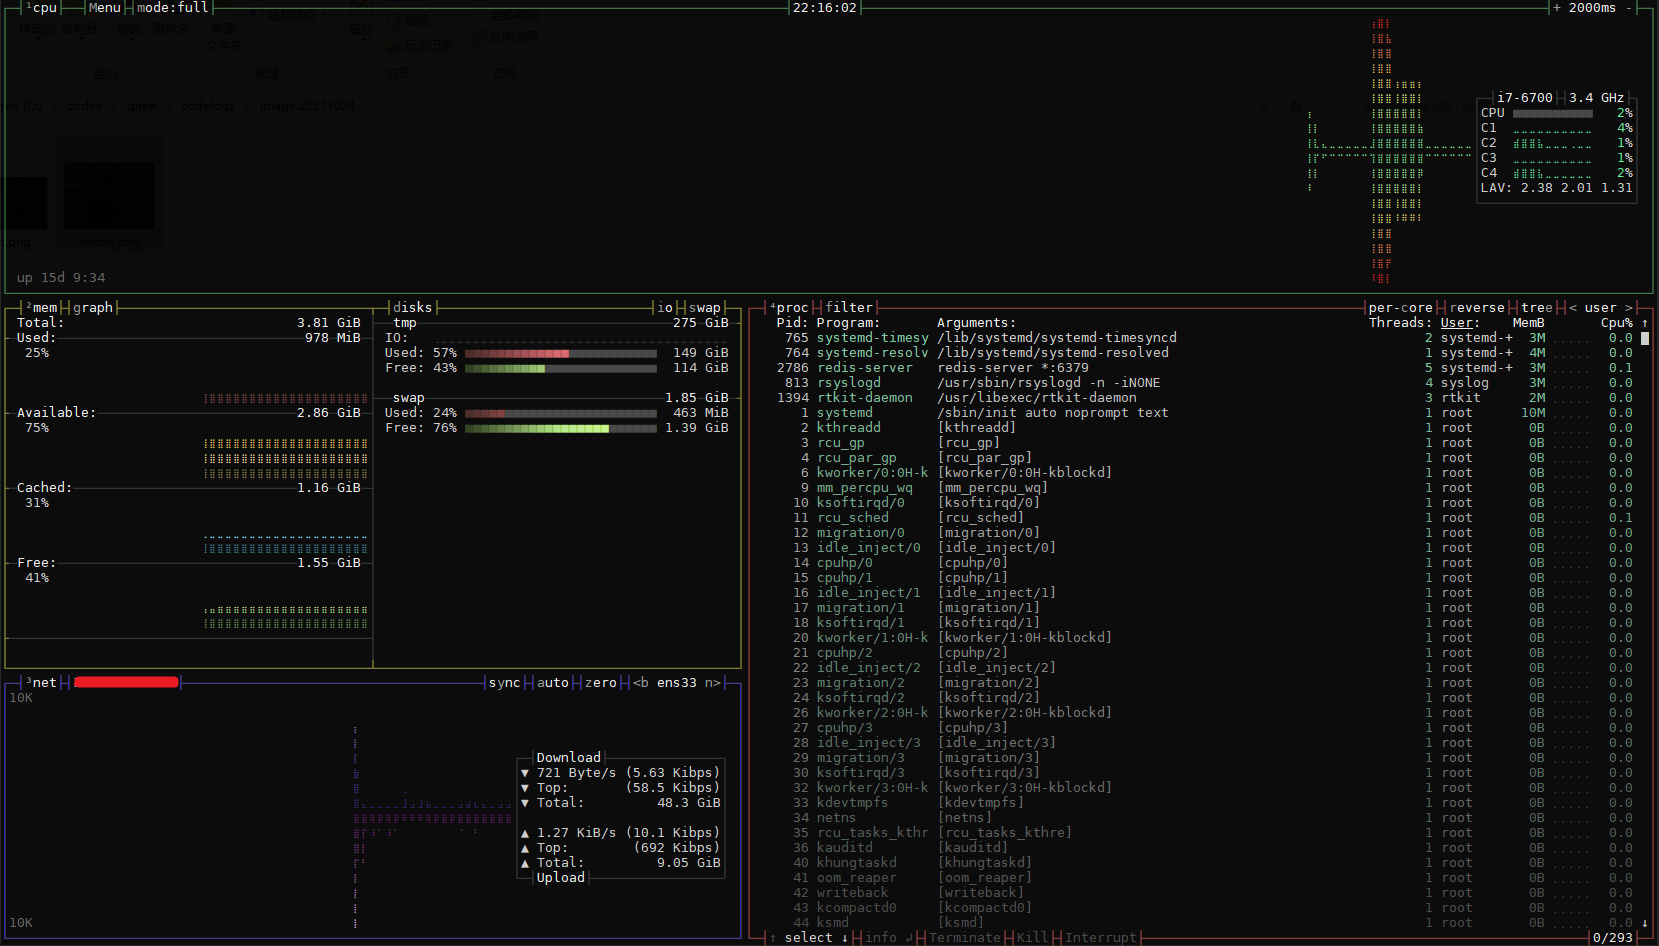Click the process list scroll-down arrow
The image size is (1659, 946).
pyautogui.click(x=1645, y=923)
